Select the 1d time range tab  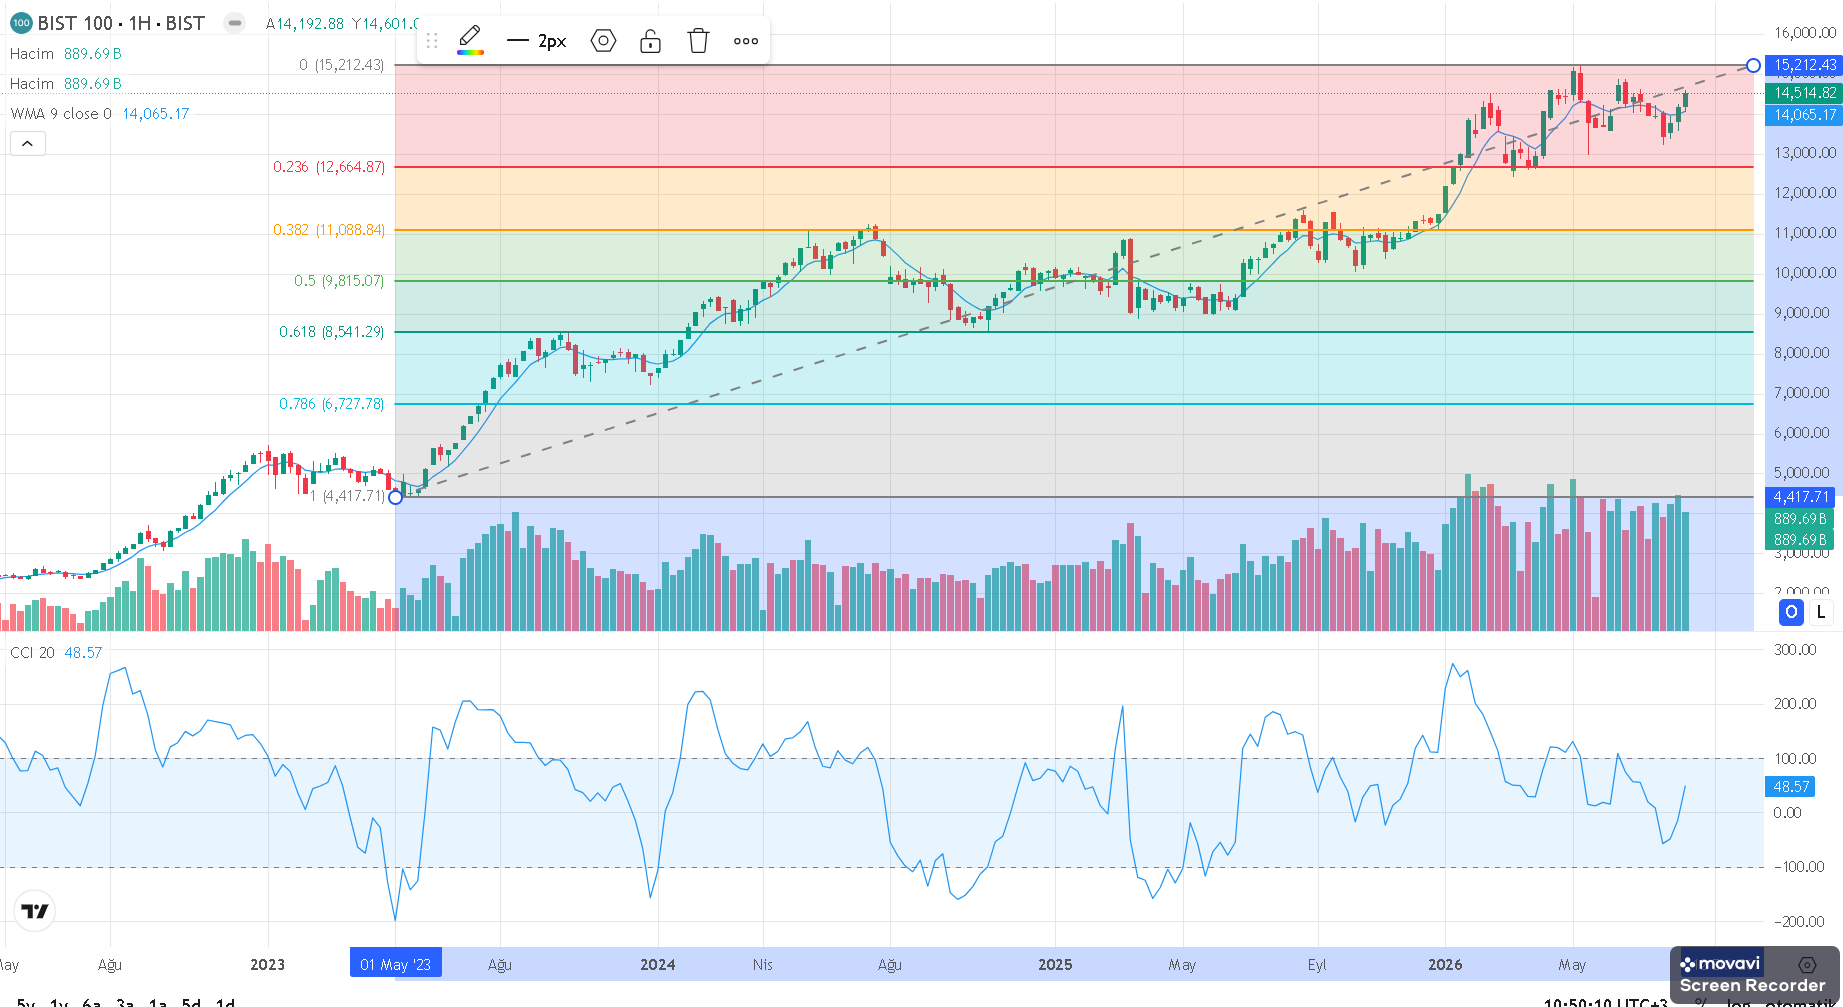[225, 1002]
